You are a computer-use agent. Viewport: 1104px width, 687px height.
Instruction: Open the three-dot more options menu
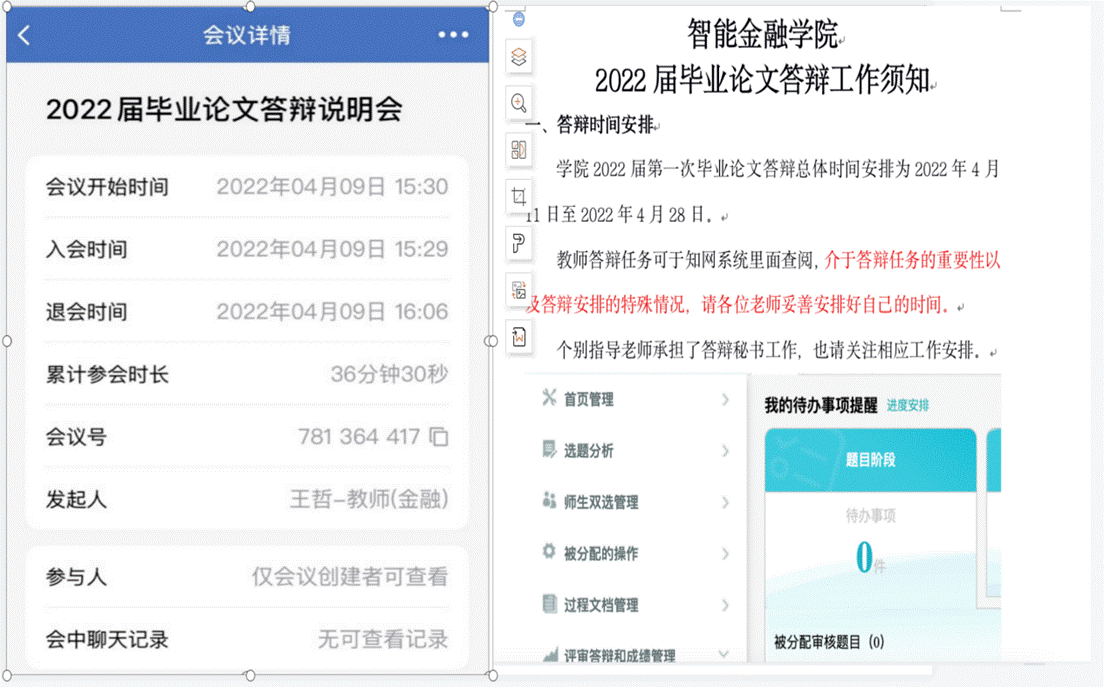click(x=453, y=35)
